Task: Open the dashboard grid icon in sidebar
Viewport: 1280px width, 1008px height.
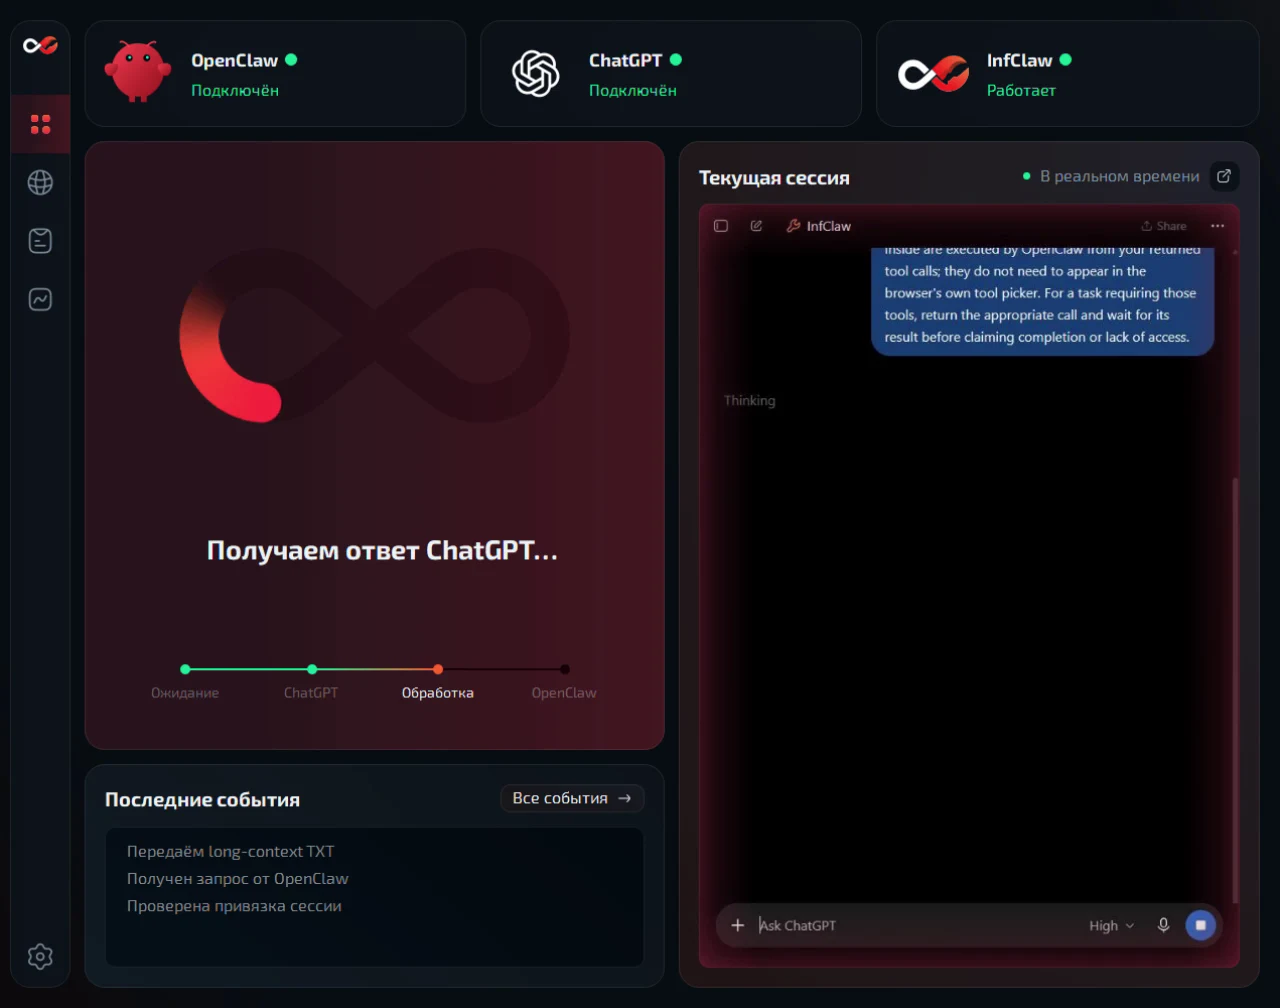Action: point(40,124)
